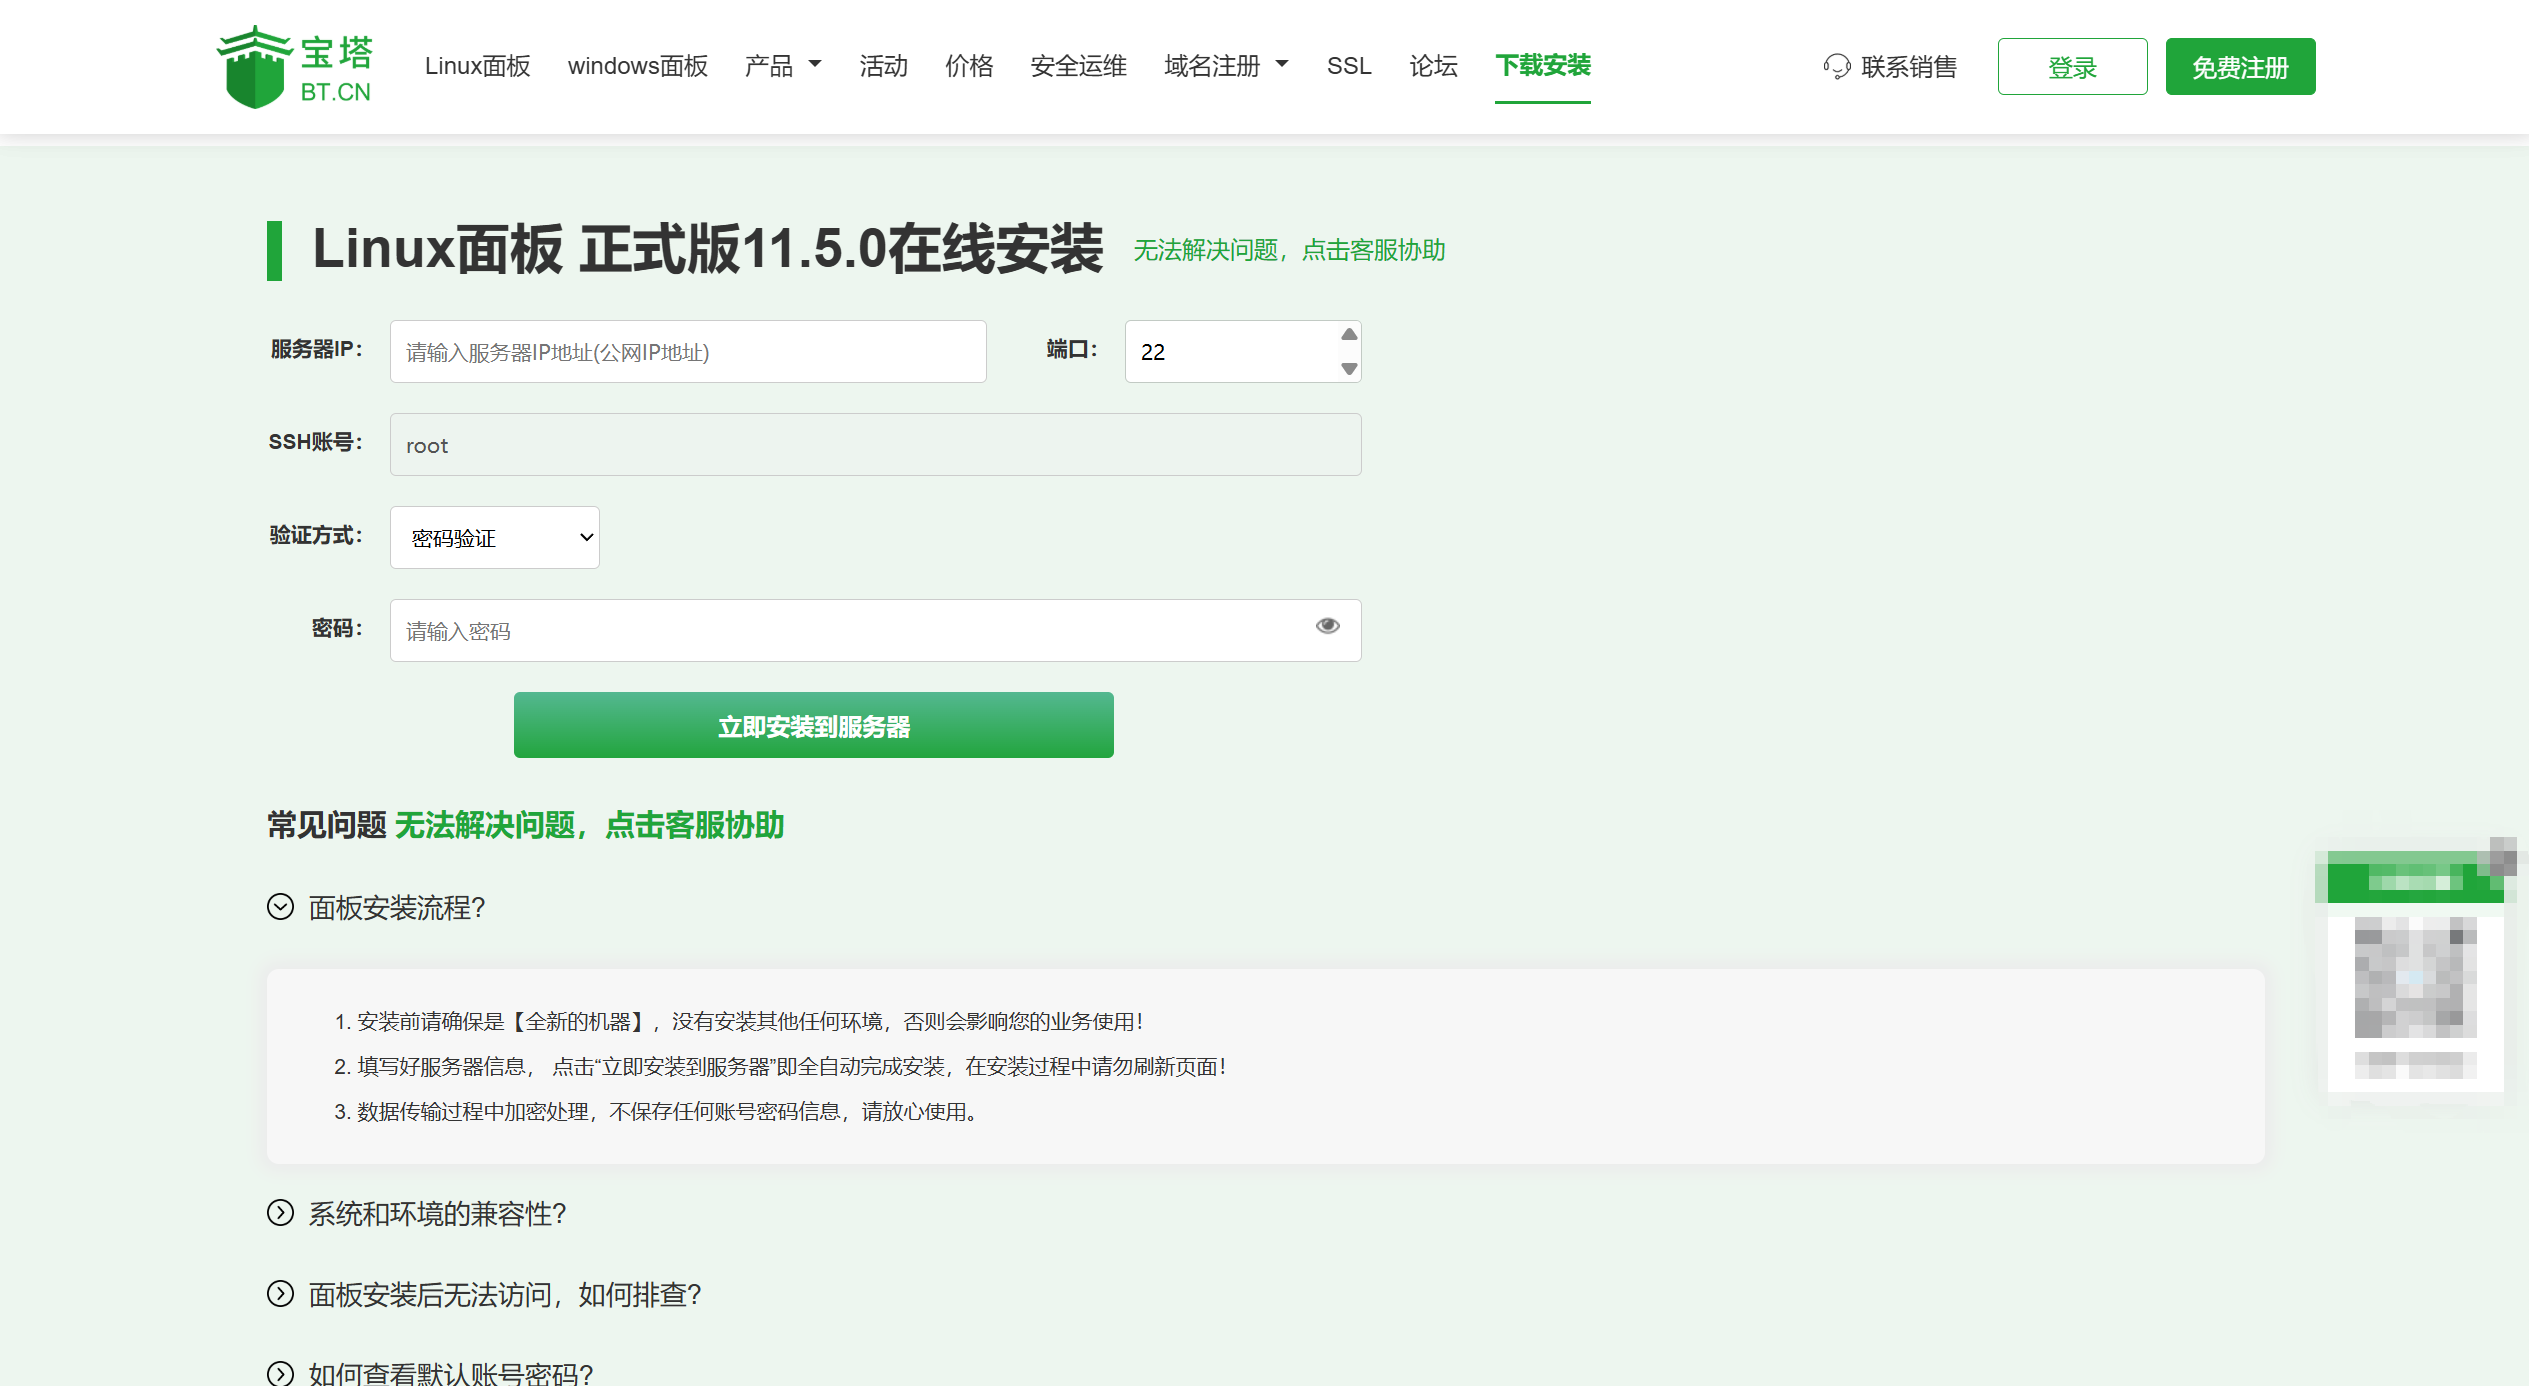
Task: Click 立即安装到服务器 button
Action: click(x=813, y=726)
